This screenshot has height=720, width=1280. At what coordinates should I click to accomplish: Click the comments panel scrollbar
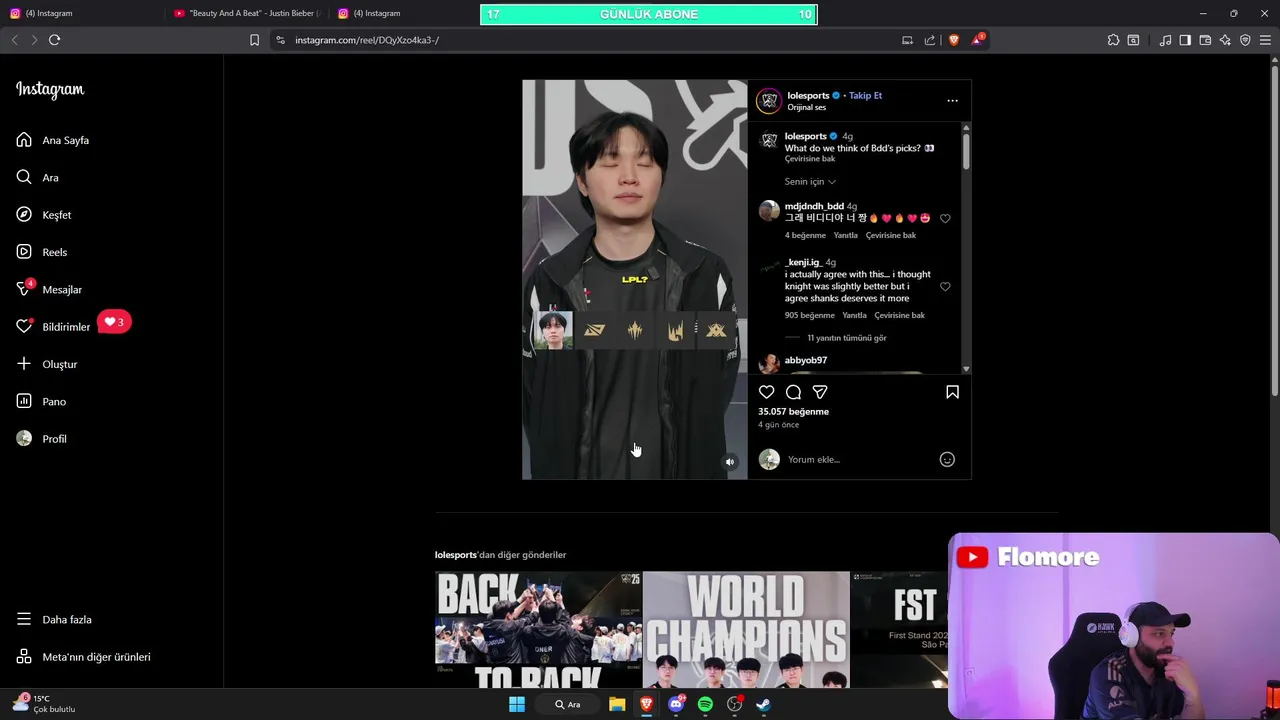tap(966, 150)
